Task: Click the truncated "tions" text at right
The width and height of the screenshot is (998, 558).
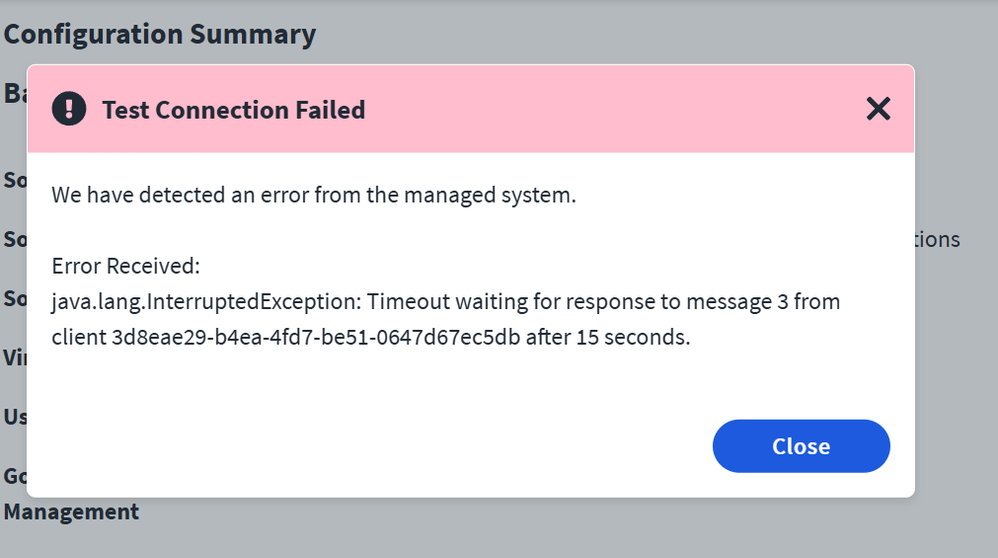Action: click(937, 240)
